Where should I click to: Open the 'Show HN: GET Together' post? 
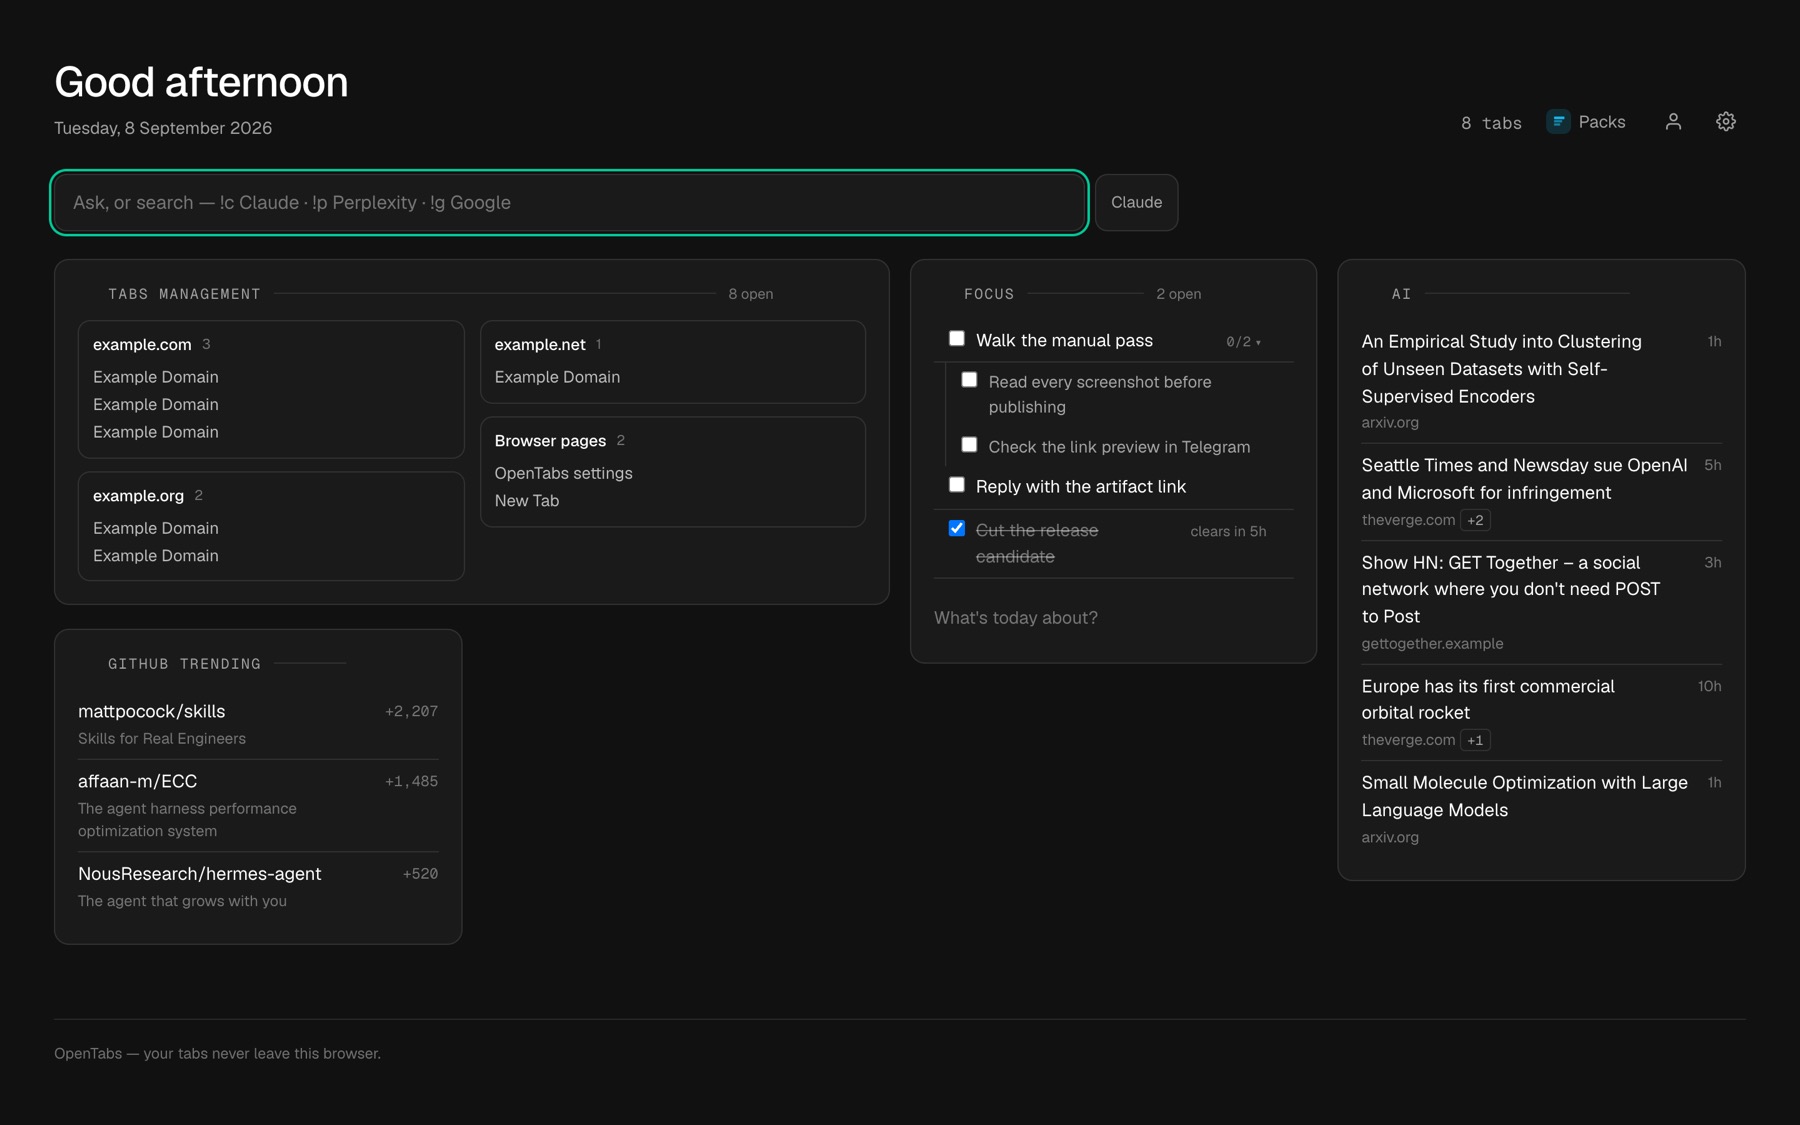point(1510,589)
